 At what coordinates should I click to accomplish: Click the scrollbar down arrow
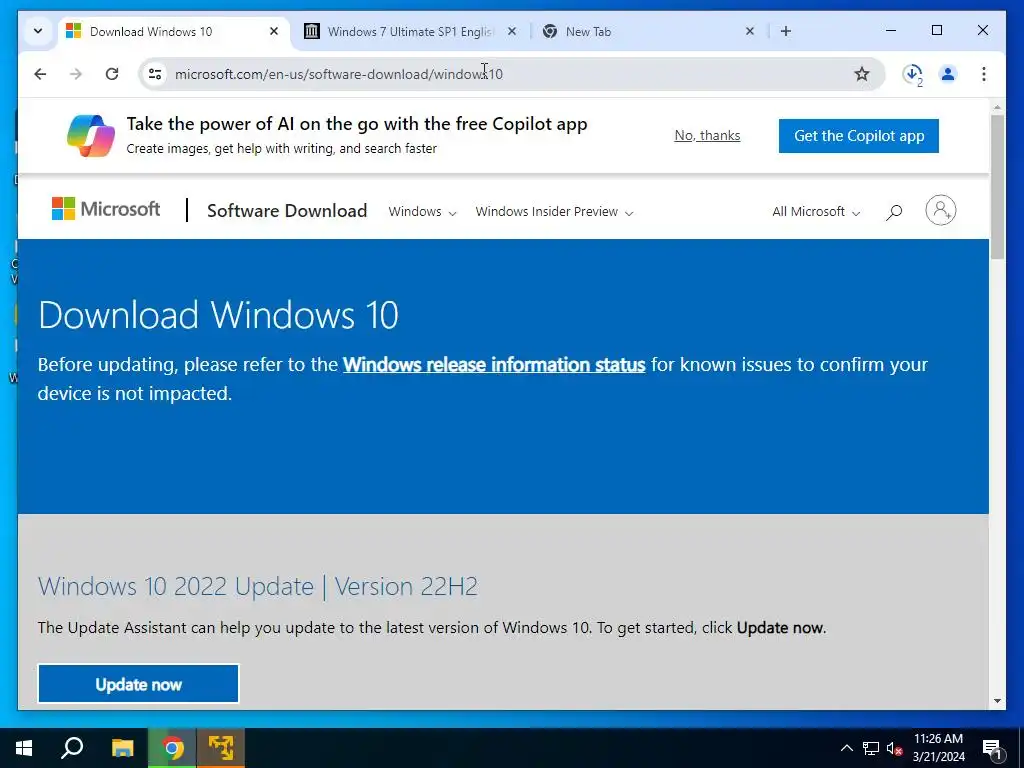pos(997,701)
